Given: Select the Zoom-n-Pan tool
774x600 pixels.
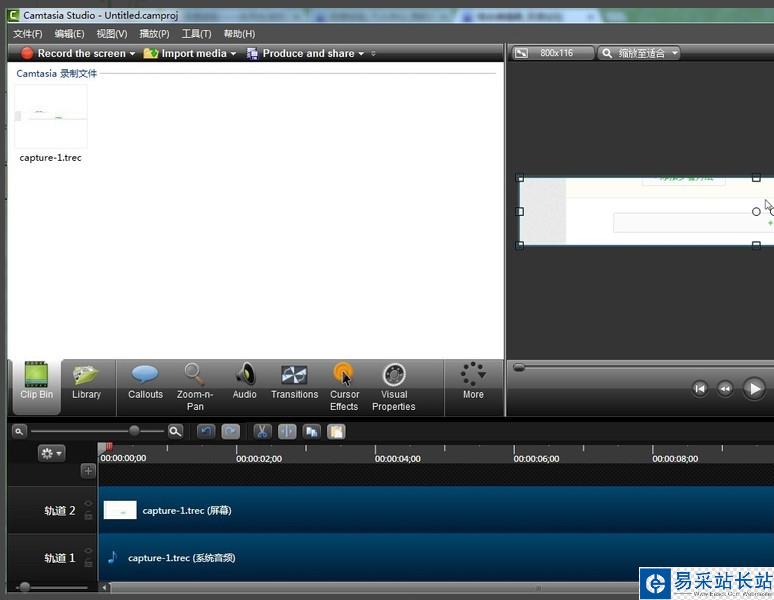Looking at the screenshot, I should [194, 386].
